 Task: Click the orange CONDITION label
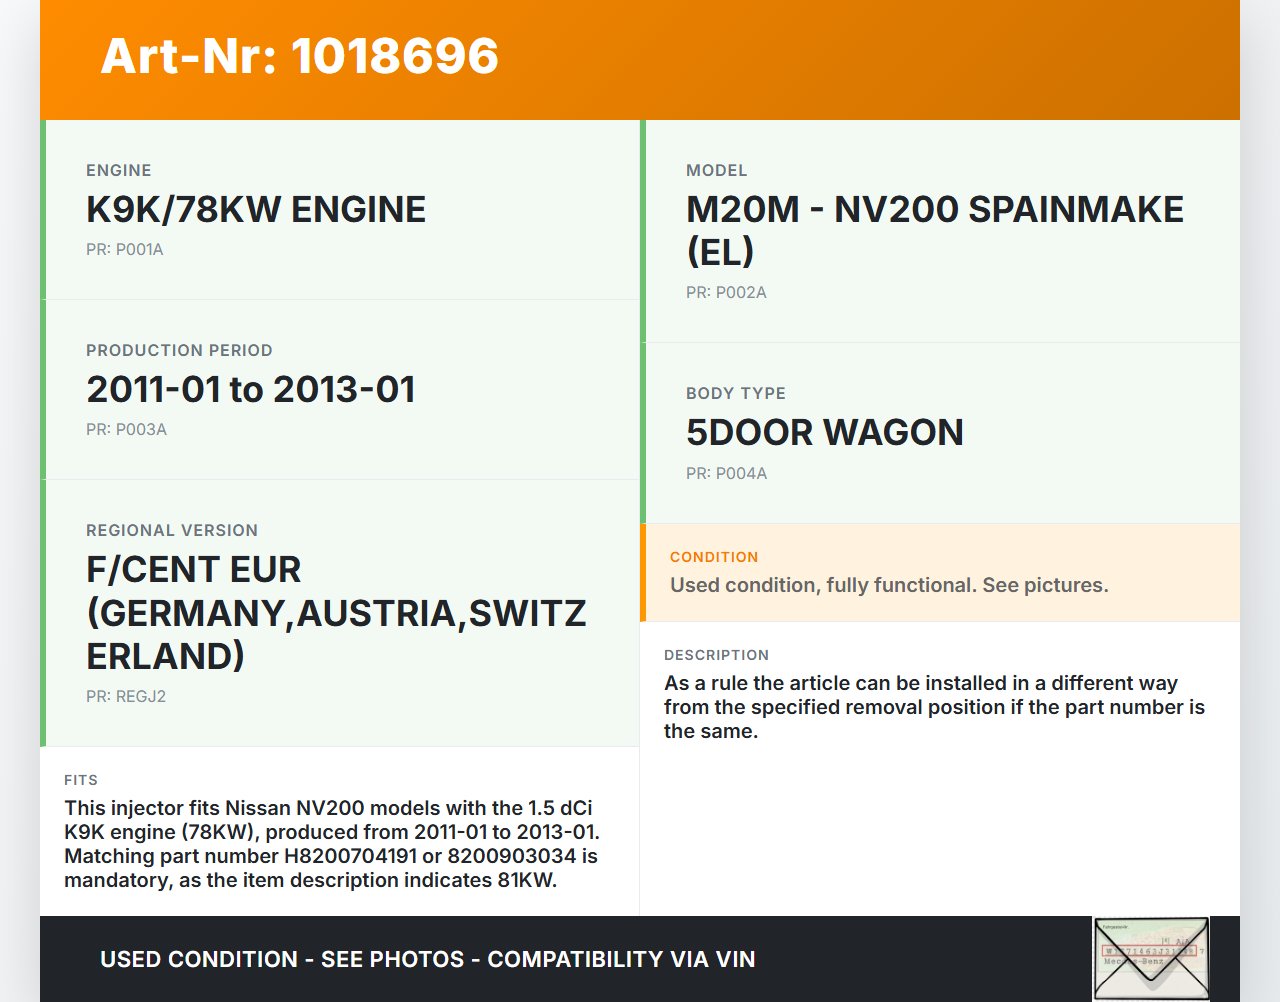point(714,557)
